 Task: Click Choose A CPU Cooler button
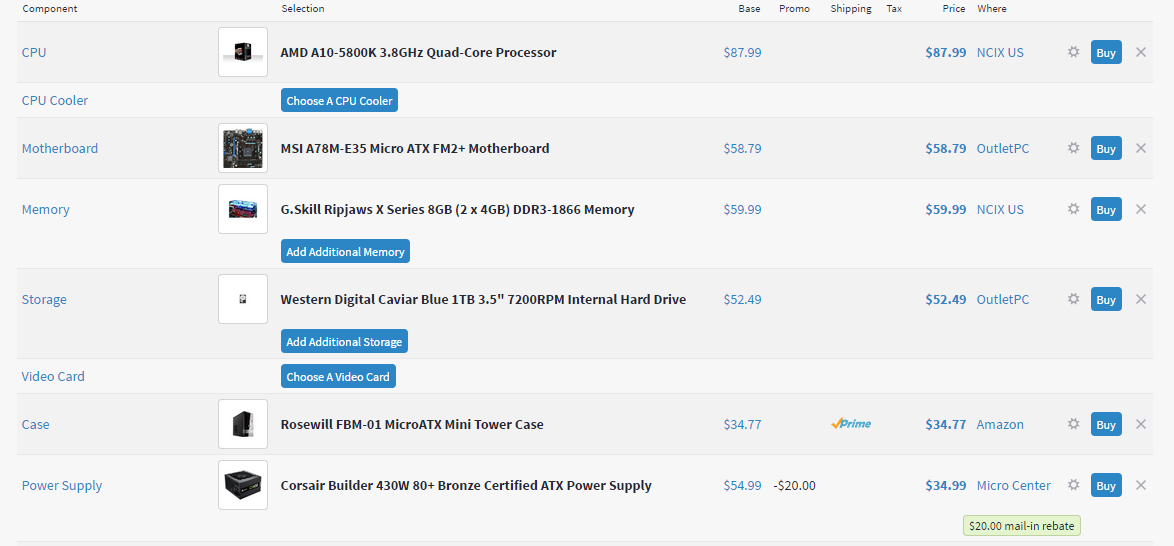pos(339,100)
